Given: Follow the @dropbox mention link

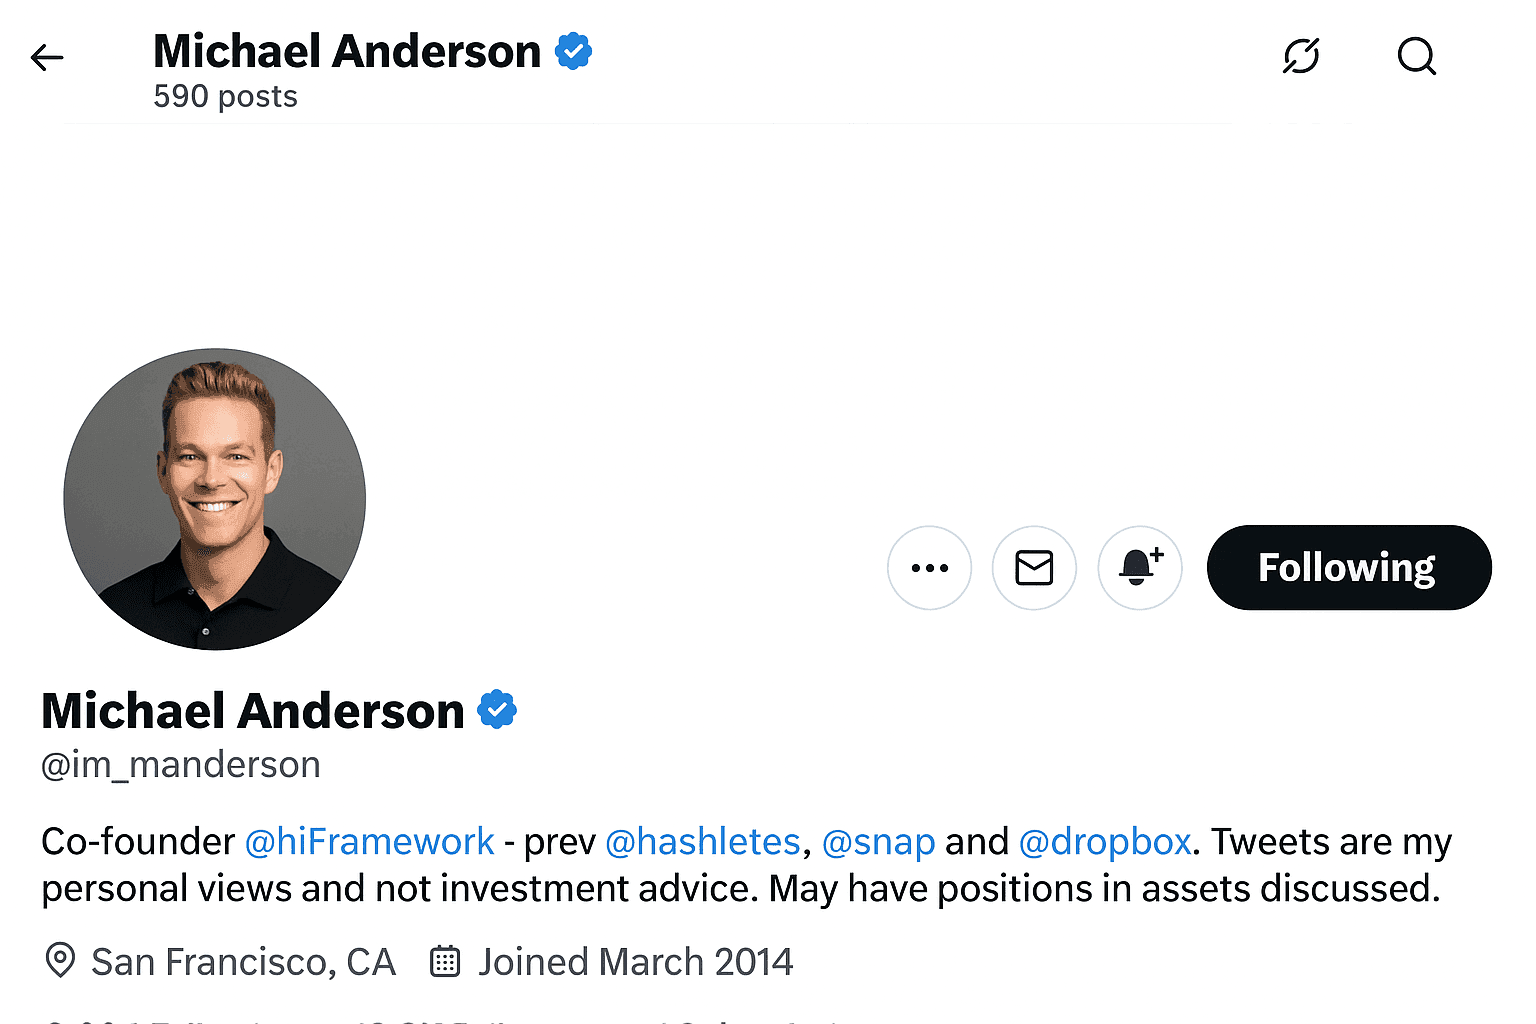Looking at the screenshot, I should coord(1105,842).
